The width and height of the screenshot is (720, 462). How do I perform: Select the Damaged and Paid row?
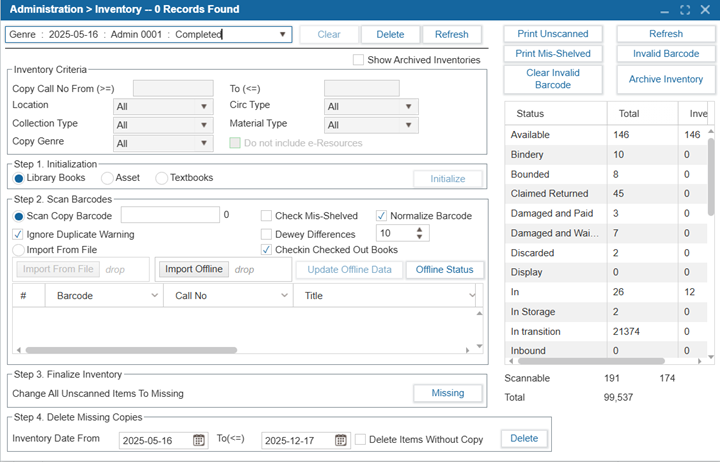pos(606,214)
